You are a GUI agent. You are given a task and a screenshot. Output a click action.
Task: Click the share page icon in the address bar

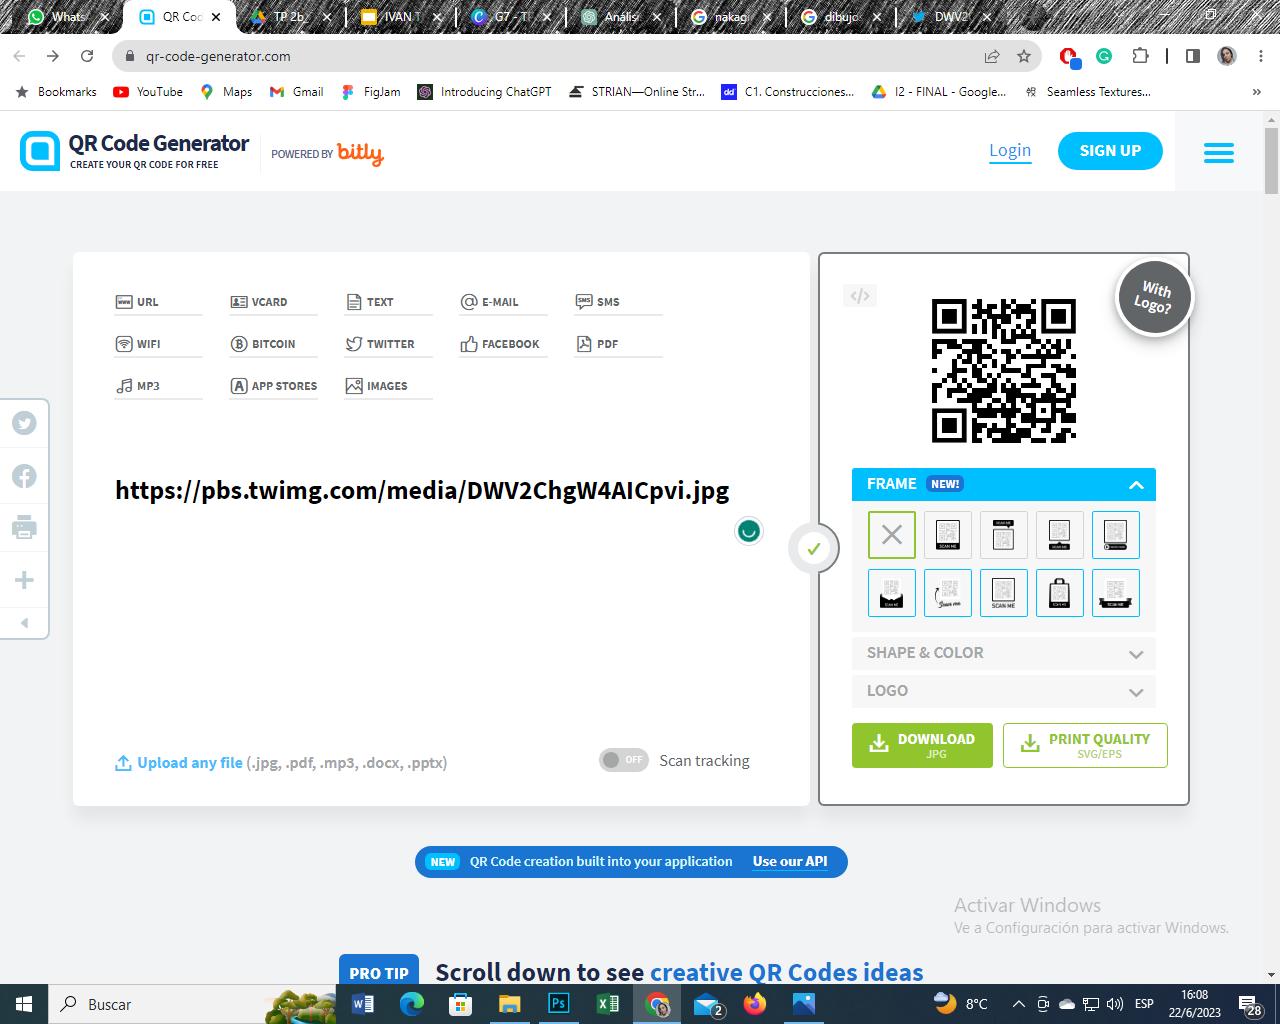(992, 56)
